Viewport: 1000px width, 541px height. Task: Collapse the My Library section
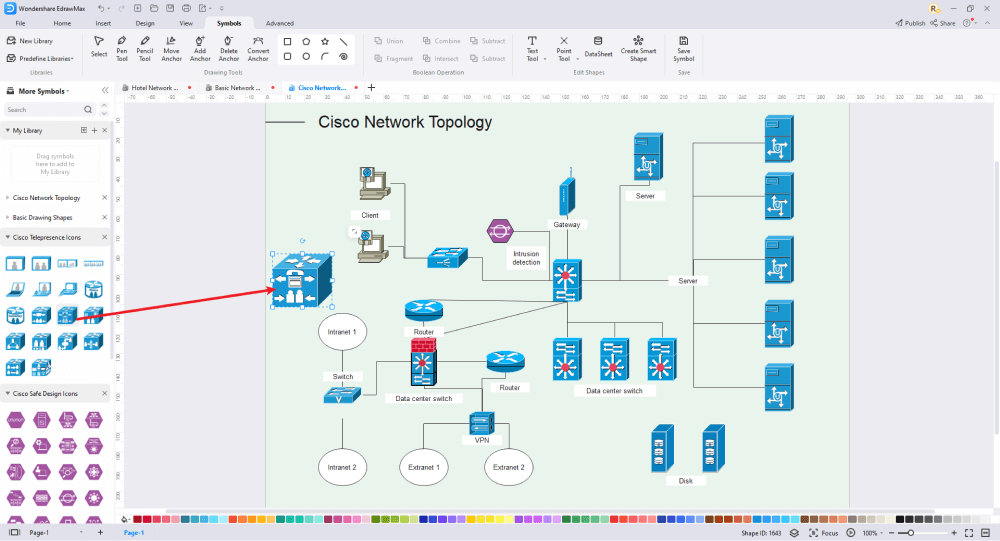[x=8, y=130]
